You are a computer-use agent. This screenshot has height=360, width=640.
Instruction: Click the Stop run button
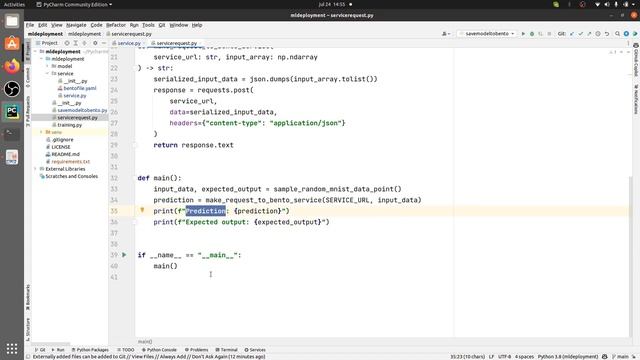point(549,34)
